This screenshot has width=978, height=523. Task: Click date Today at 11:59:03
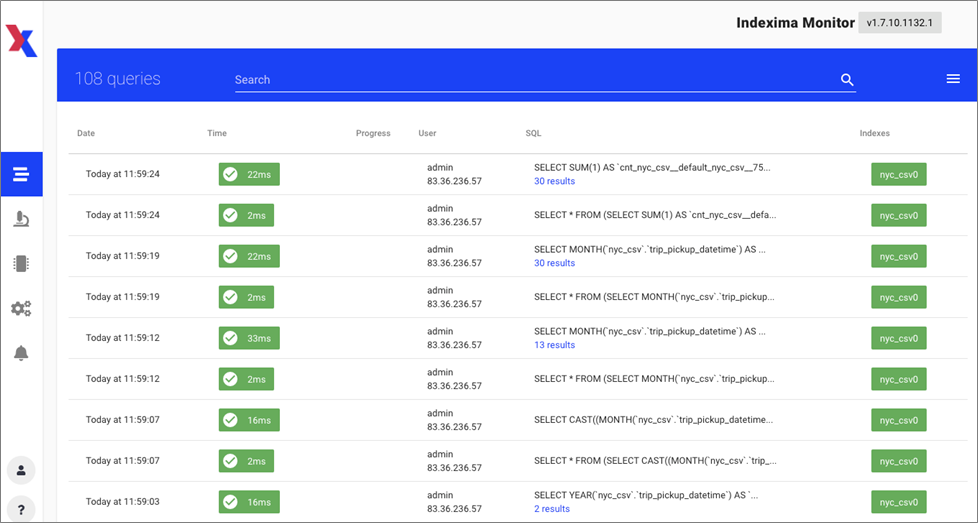(x=123, y=502)
